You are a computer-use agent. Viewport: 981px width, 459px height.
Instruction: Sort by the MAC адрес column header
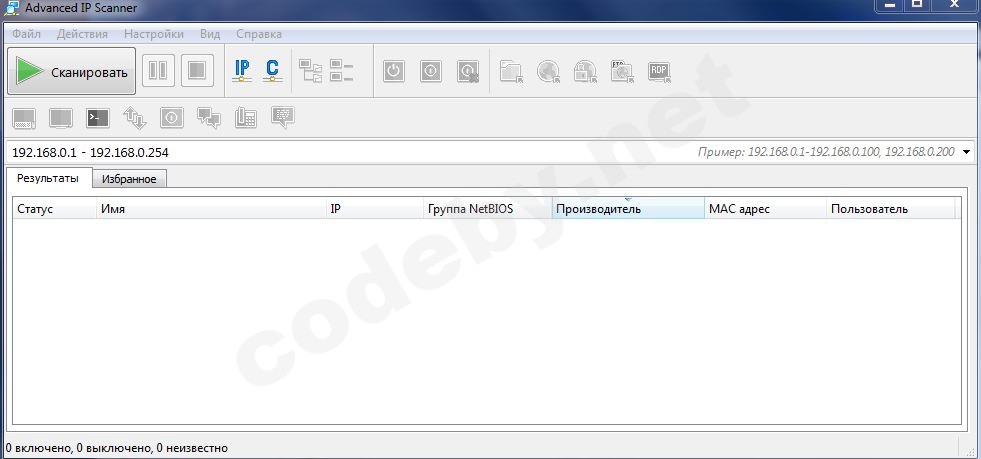tap(765, 209)
